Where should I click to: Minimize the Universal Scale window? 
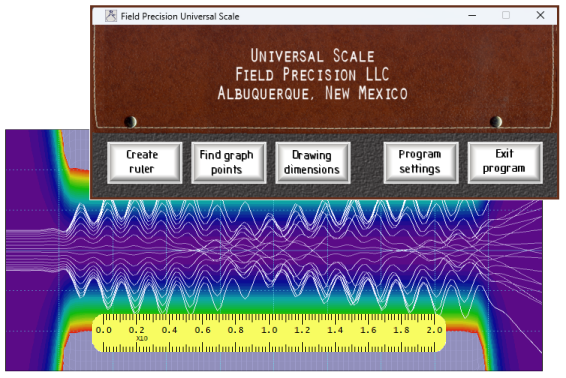pos(472,16)
